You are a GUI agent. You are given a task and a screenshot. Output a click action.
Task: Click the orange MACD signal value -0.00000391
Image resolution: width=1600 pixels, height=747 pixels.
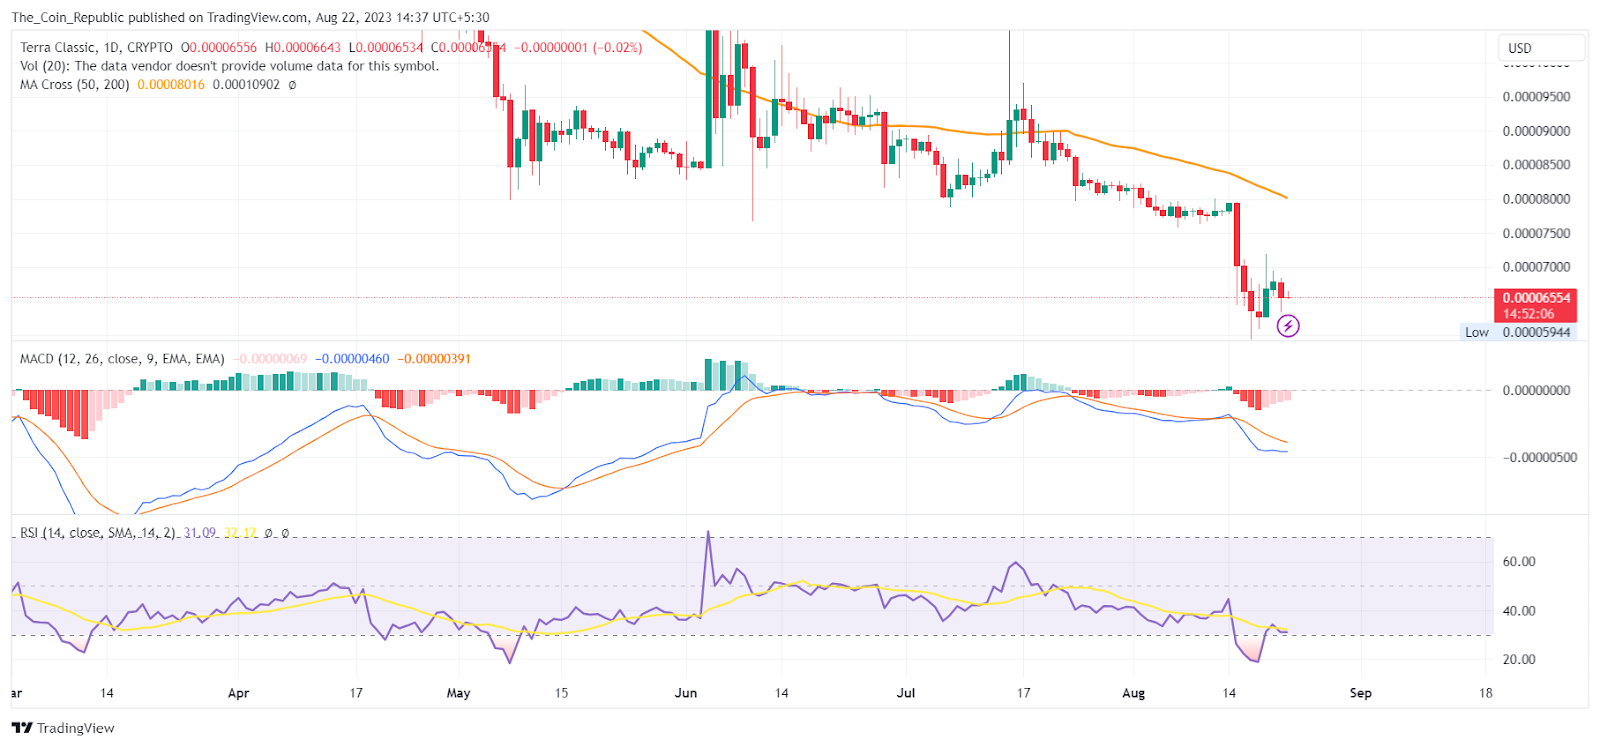point(434,359)
